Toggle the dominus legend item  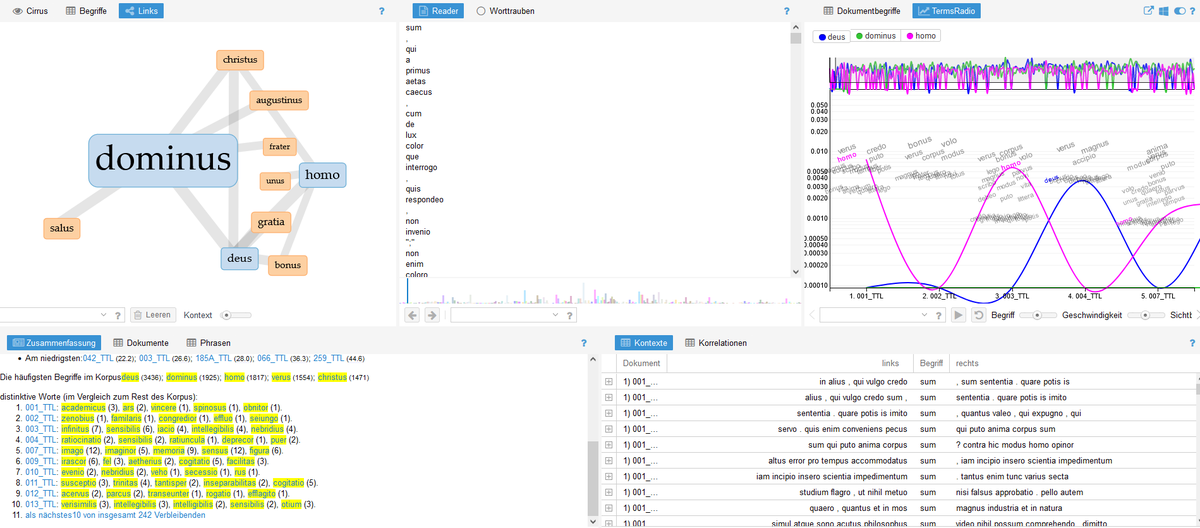875,37
